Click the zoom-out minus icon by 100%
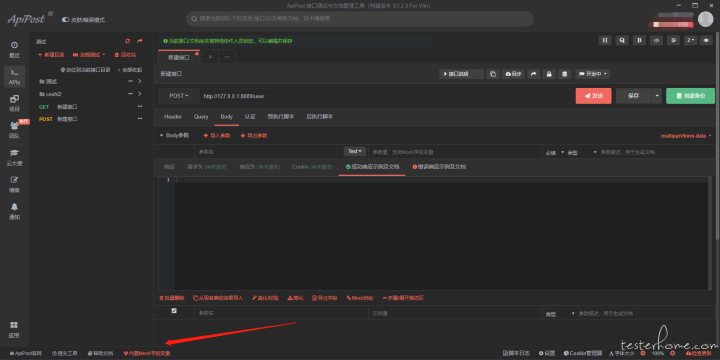 pos(642,354)
